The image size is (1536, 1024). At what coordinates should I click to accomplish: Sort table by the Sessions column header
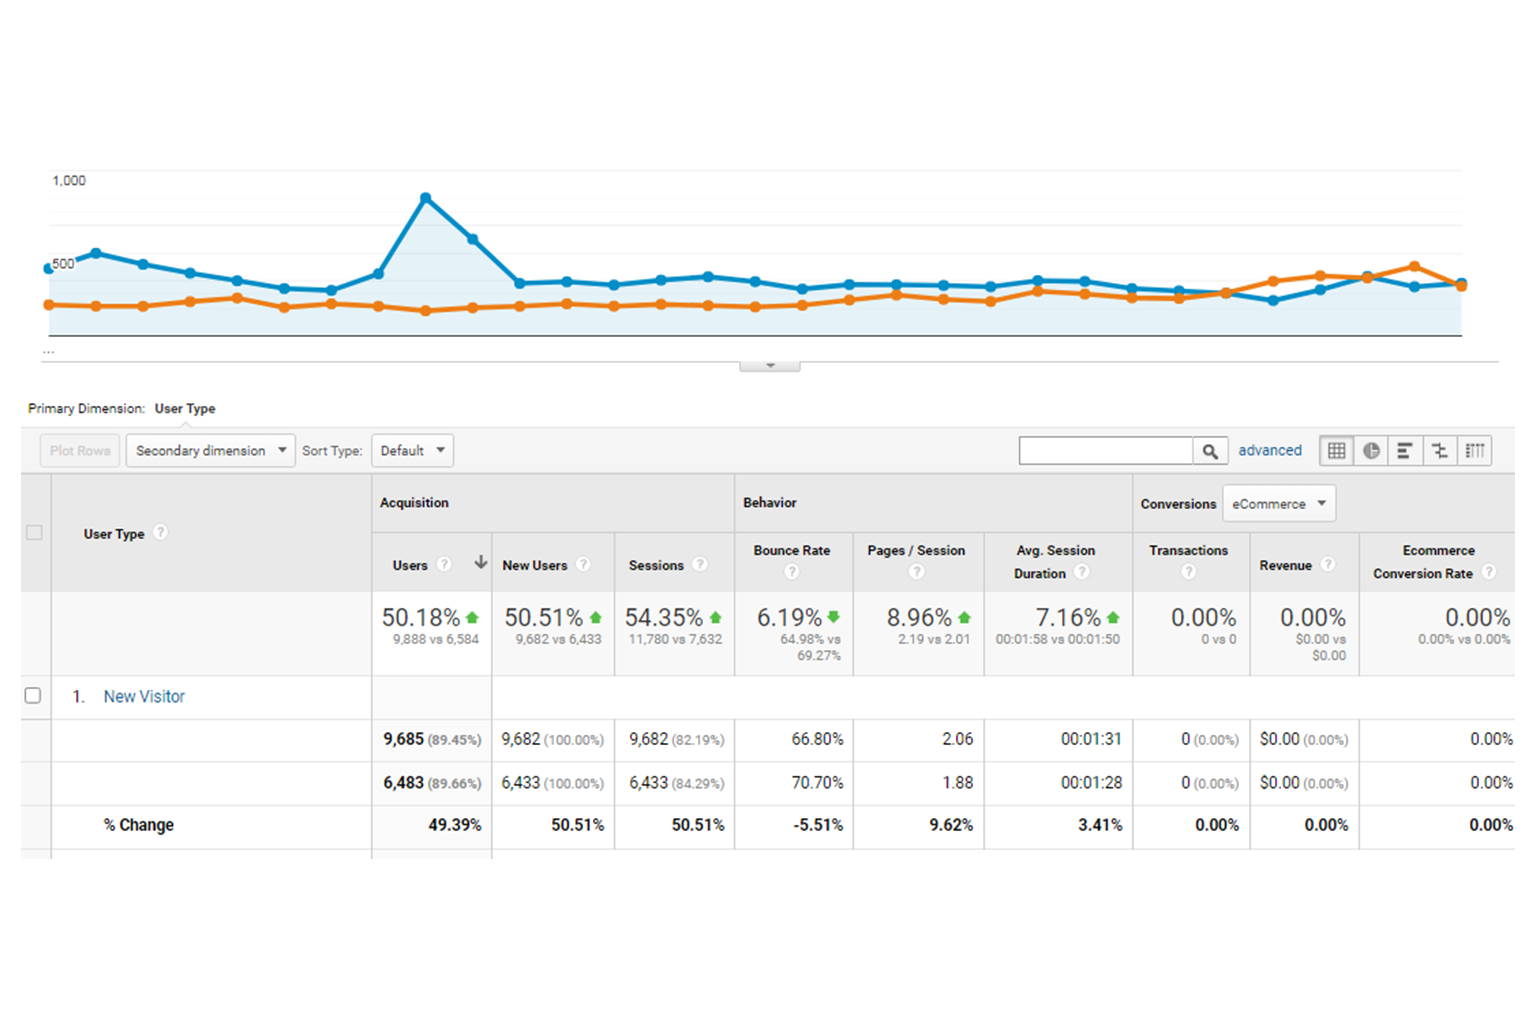656,566
